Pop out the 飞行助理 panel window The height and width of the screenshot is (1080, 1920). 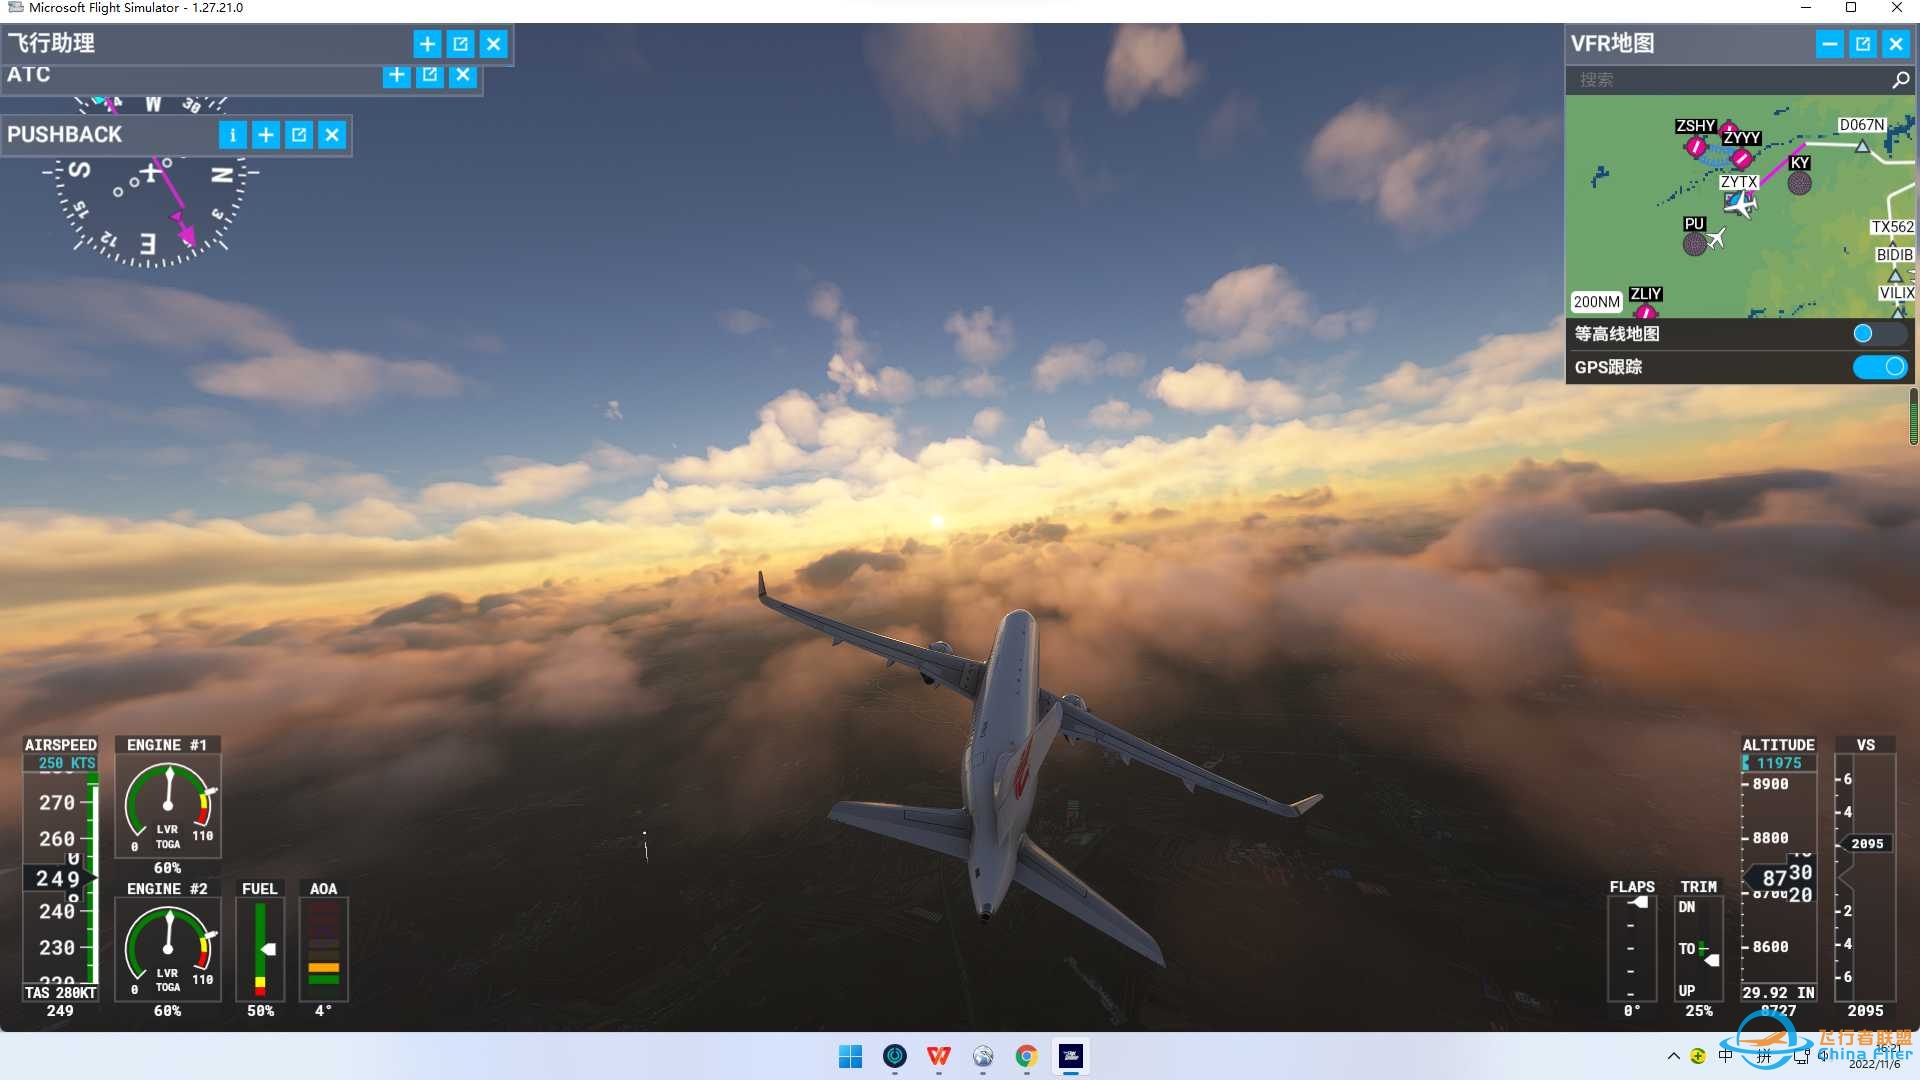click(460, 44)
